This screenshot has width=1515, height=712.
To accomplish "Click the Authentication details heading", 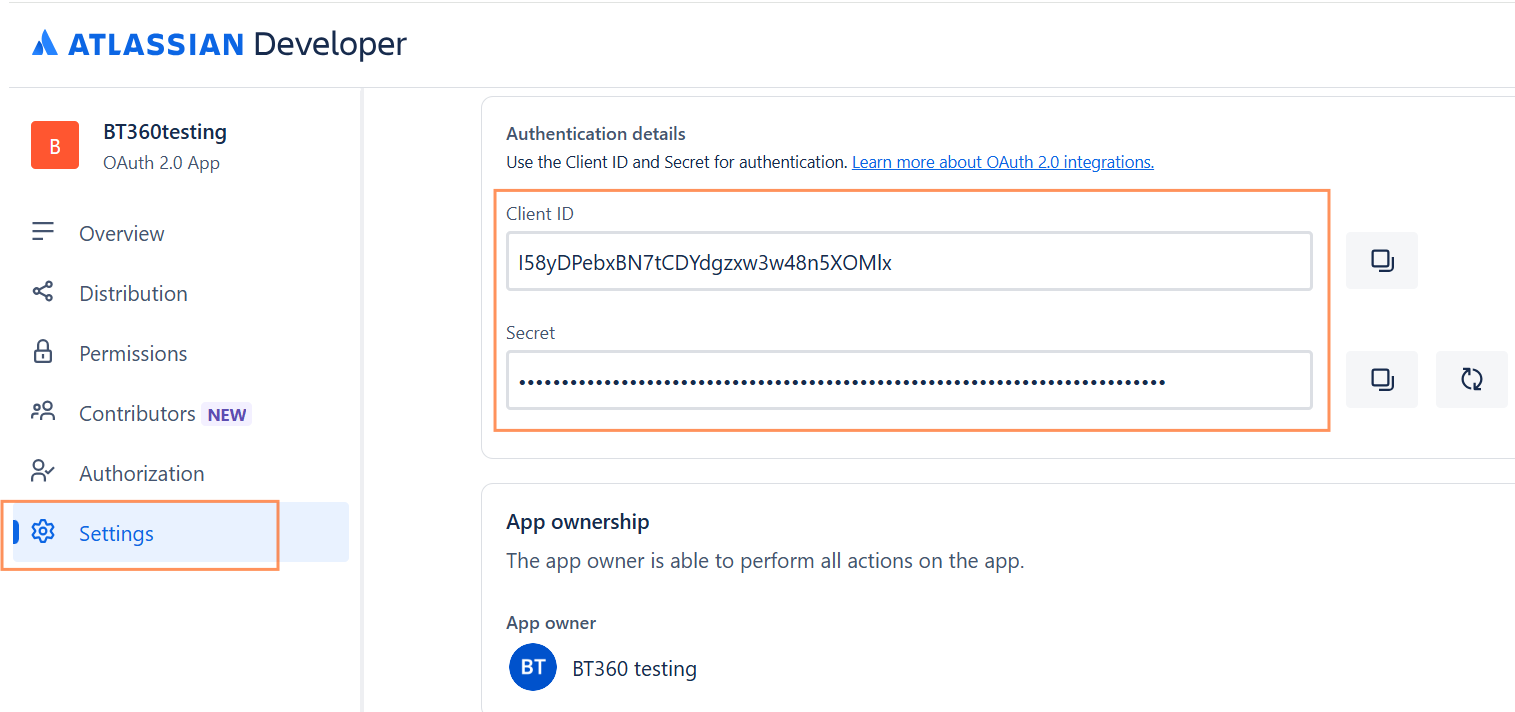I will coord(596,133).
